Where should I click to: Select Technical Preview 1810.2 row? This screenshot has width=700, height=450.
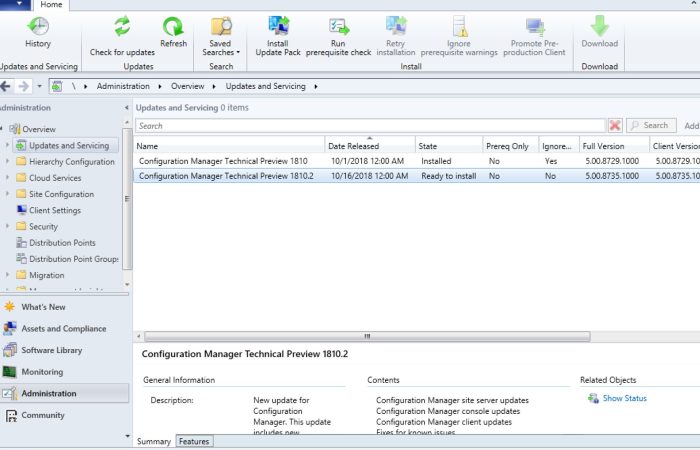click(x=417, y=176)
